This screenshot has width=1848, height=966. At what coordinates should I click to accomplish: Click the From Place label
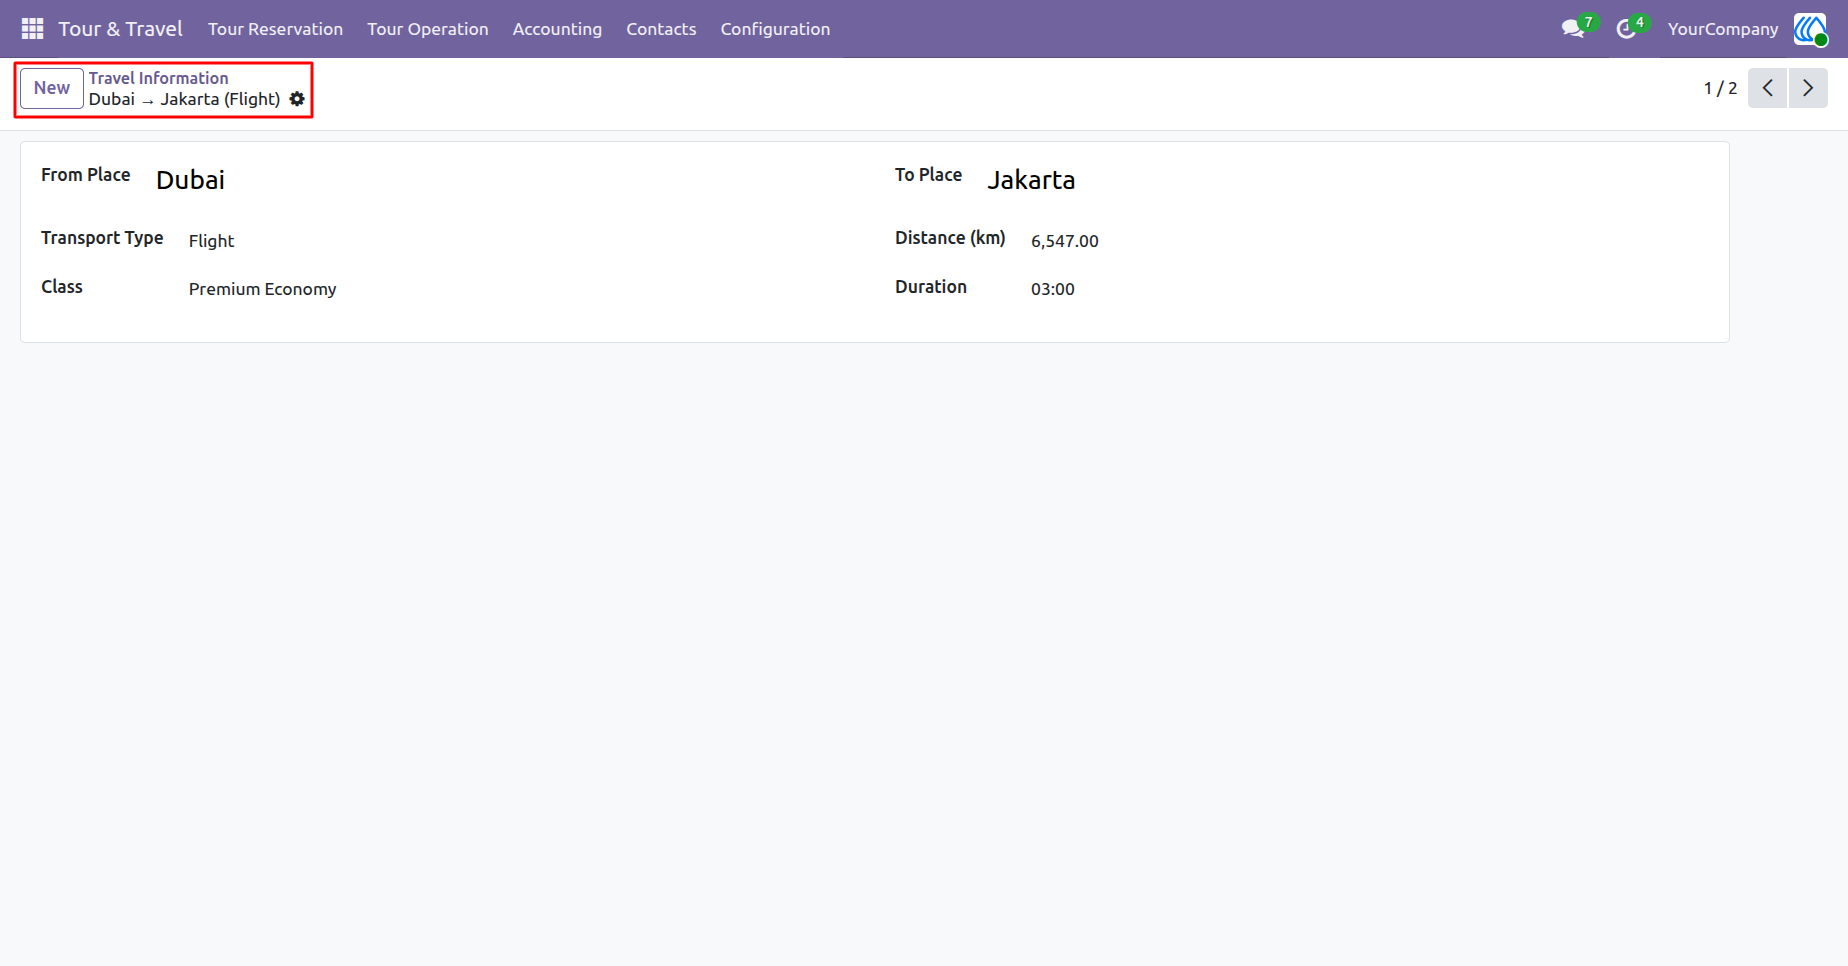[x=86, y=175]
